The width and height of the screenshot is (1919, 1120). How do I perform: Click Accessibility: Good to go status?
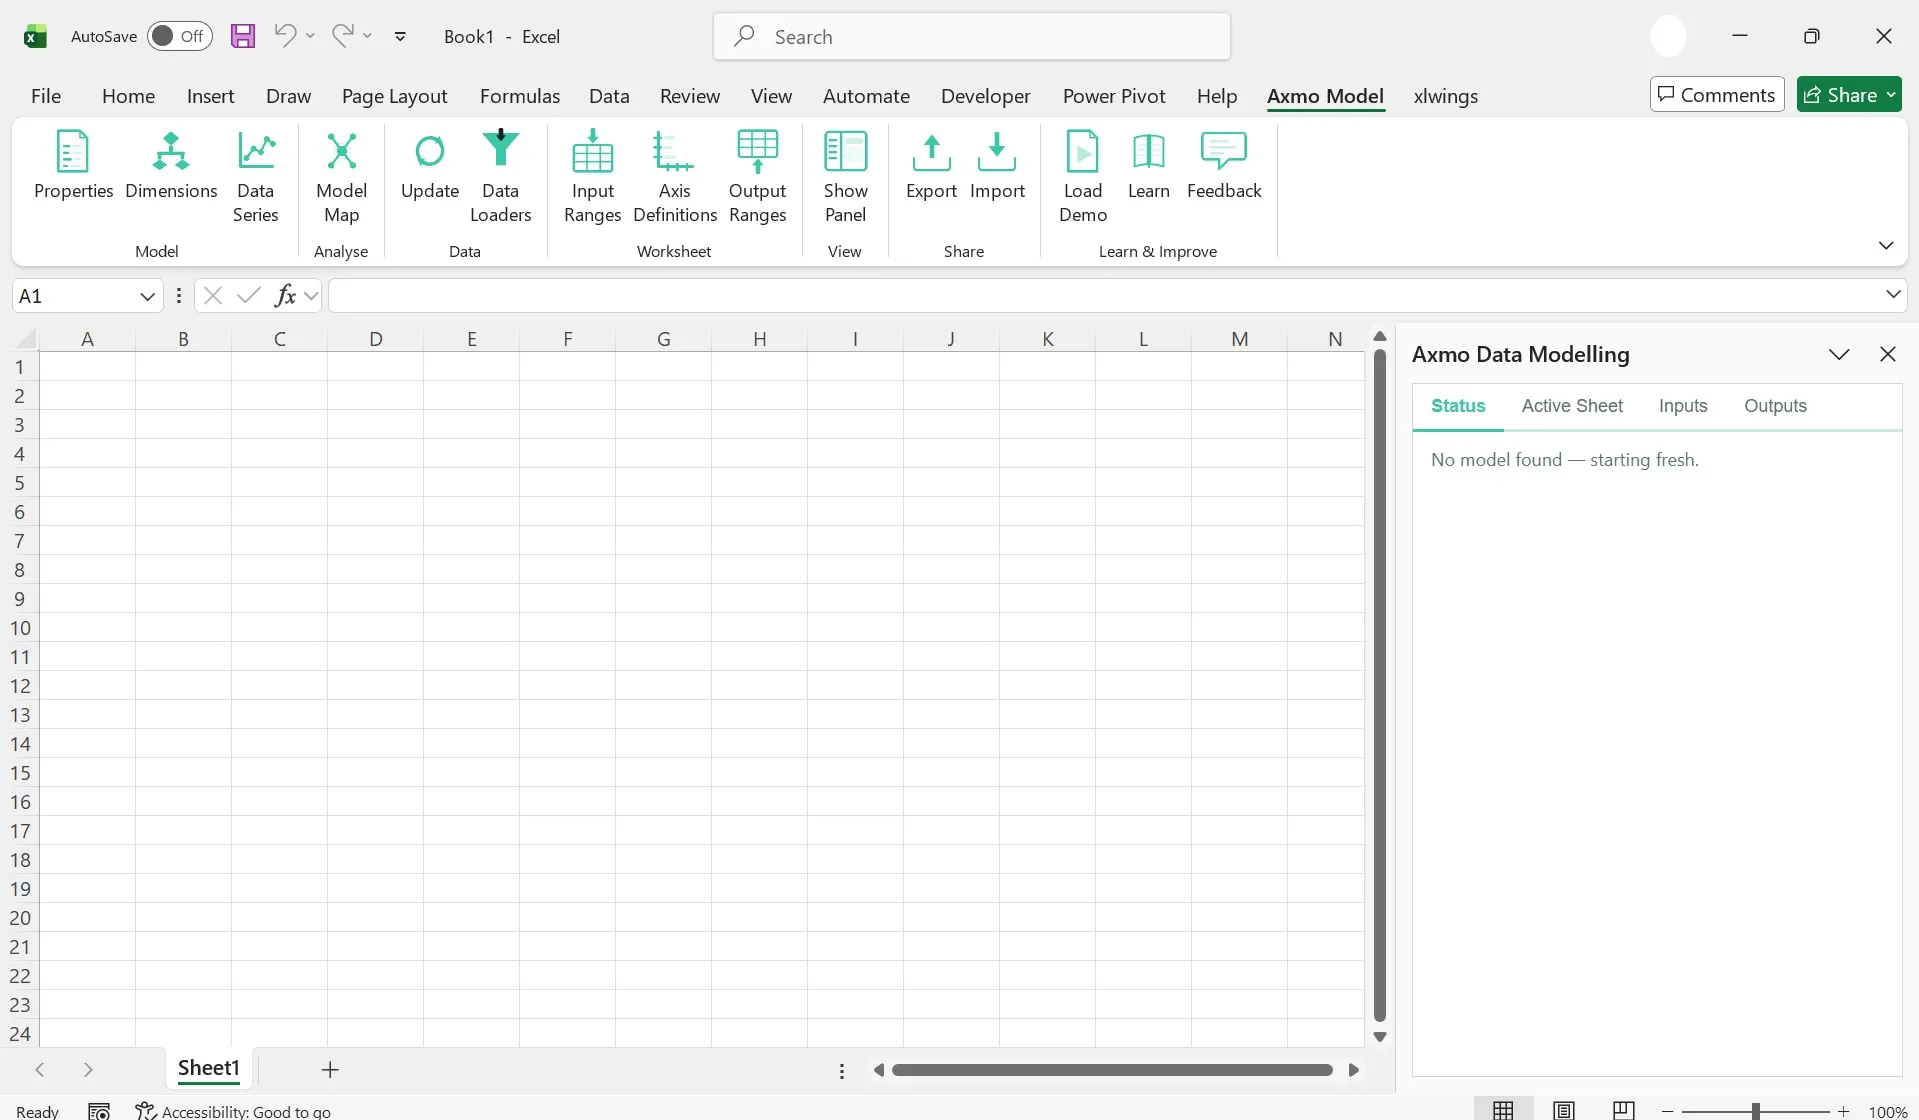[x=233, y=1111]
